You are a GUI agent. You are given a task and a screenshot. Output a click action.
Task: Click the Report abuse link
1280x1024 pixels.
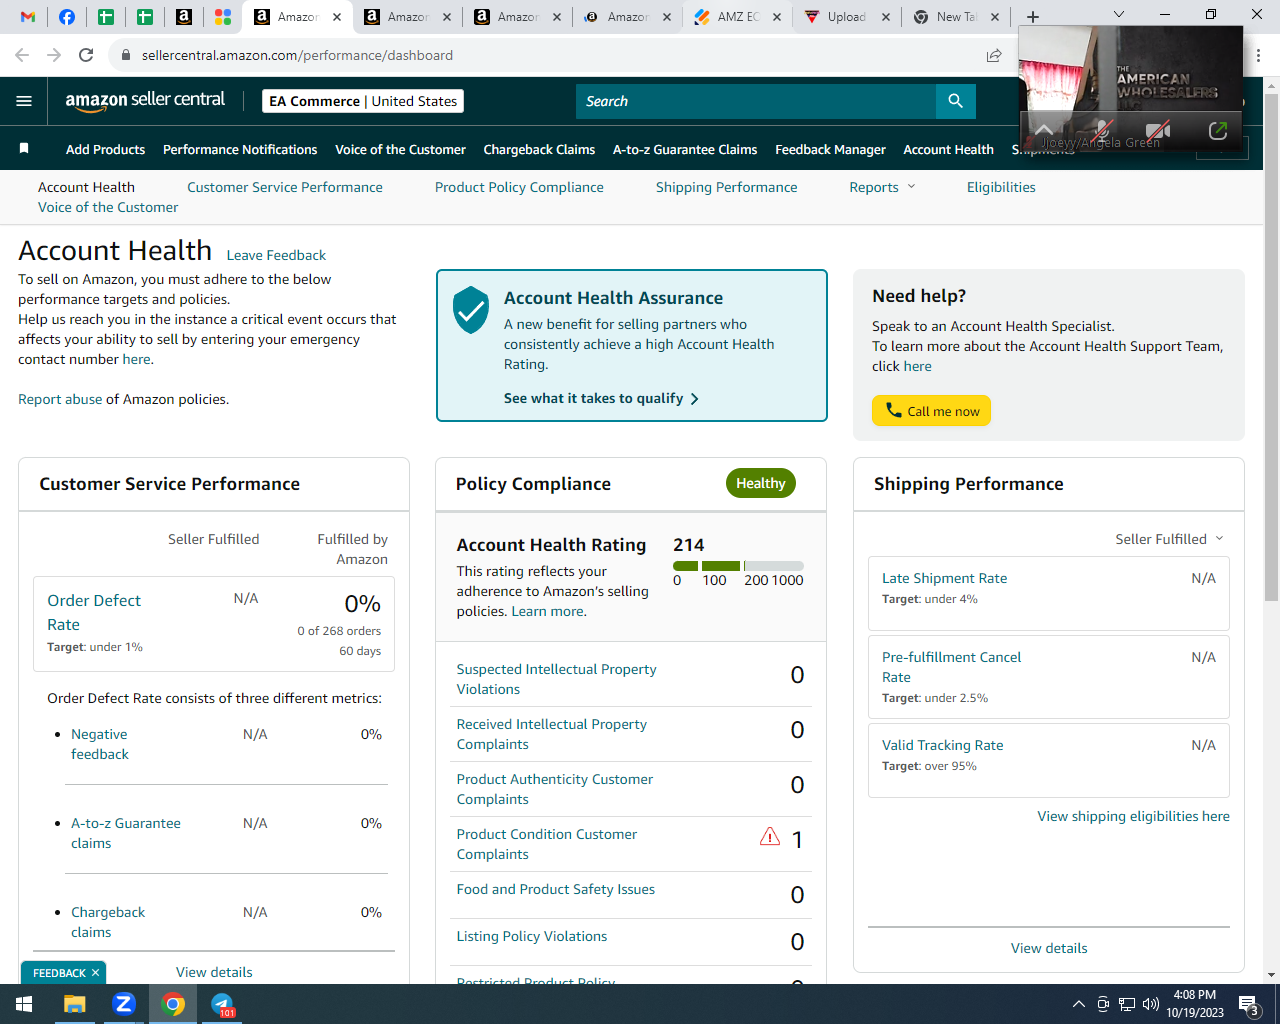tap(60, 399)
